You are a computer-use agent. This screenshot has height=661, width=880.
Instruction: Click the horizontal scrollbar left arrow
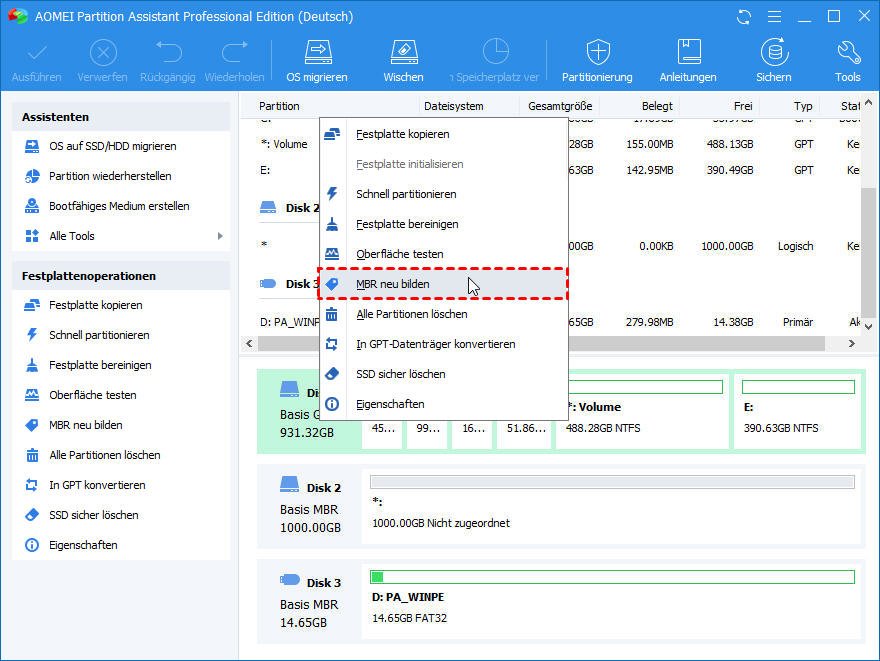[250, 343]
